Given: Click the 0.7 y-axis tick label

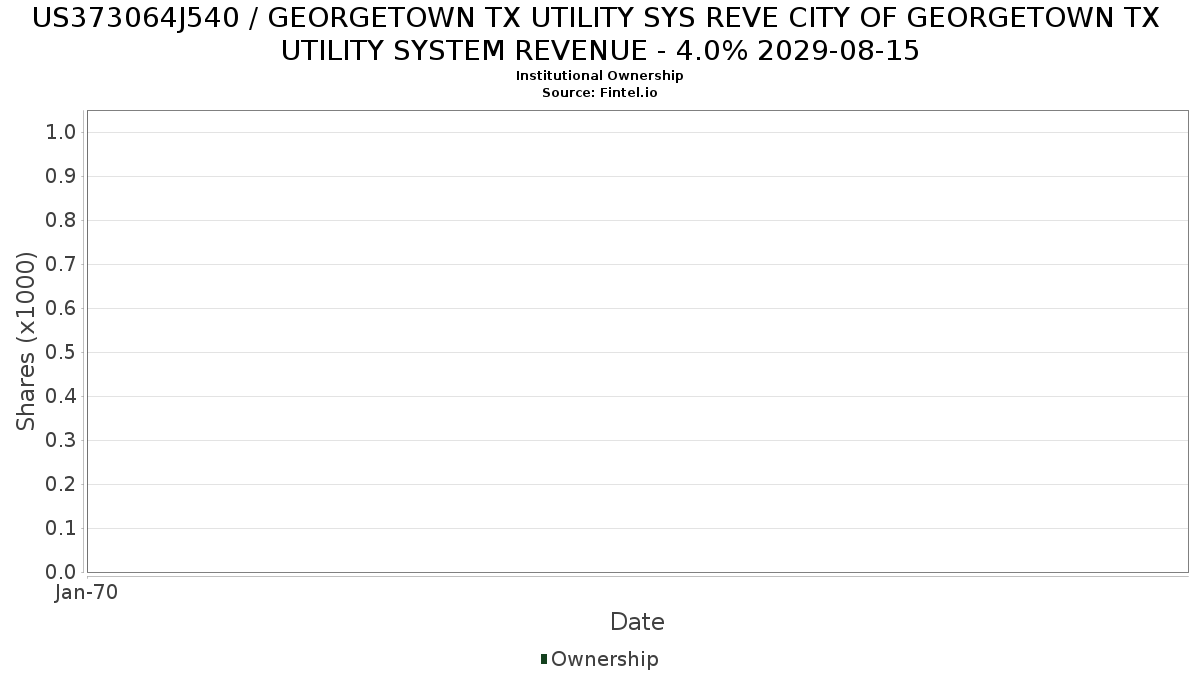Looking at the screenshot, I should tap(61, 265).
